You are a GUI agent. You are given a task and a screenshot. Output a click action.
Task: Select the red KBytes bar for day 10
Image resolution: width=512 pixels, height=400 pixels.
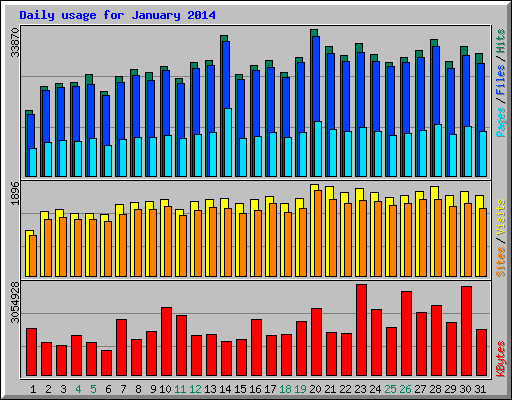(x=166, y=342)
